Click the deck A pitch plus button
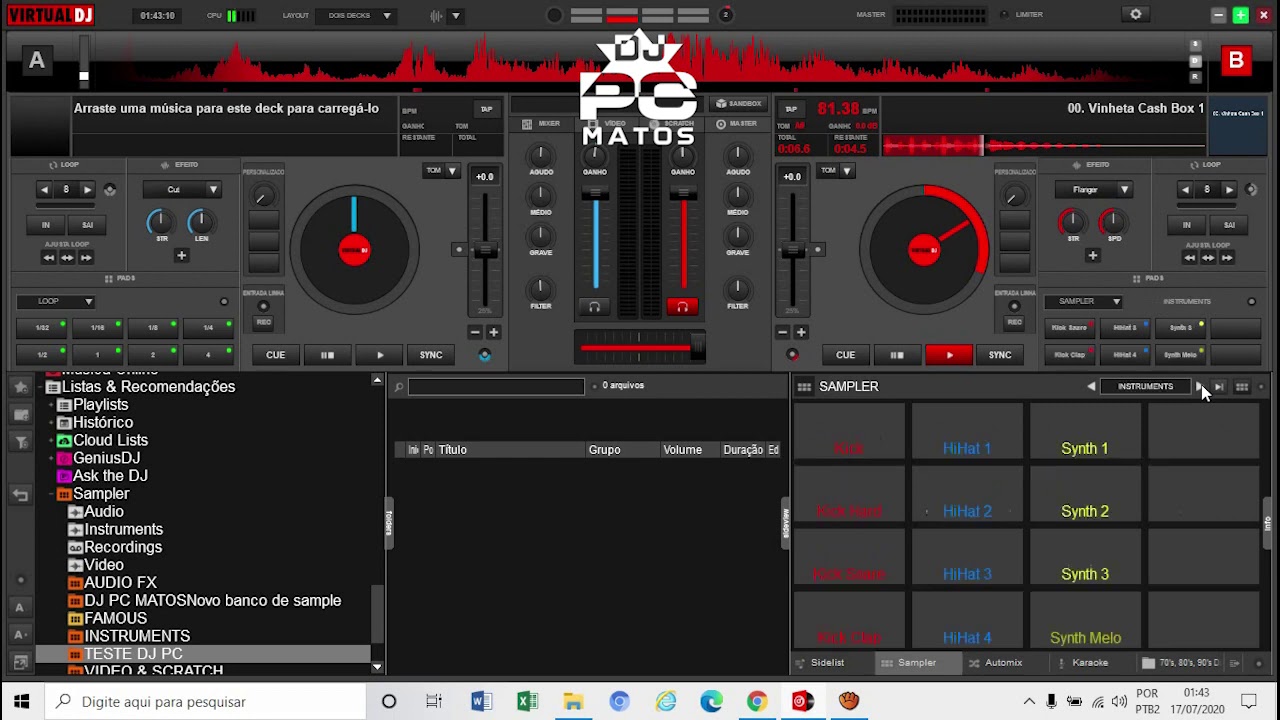This screenshot has height=720, width=1280. 493,332
